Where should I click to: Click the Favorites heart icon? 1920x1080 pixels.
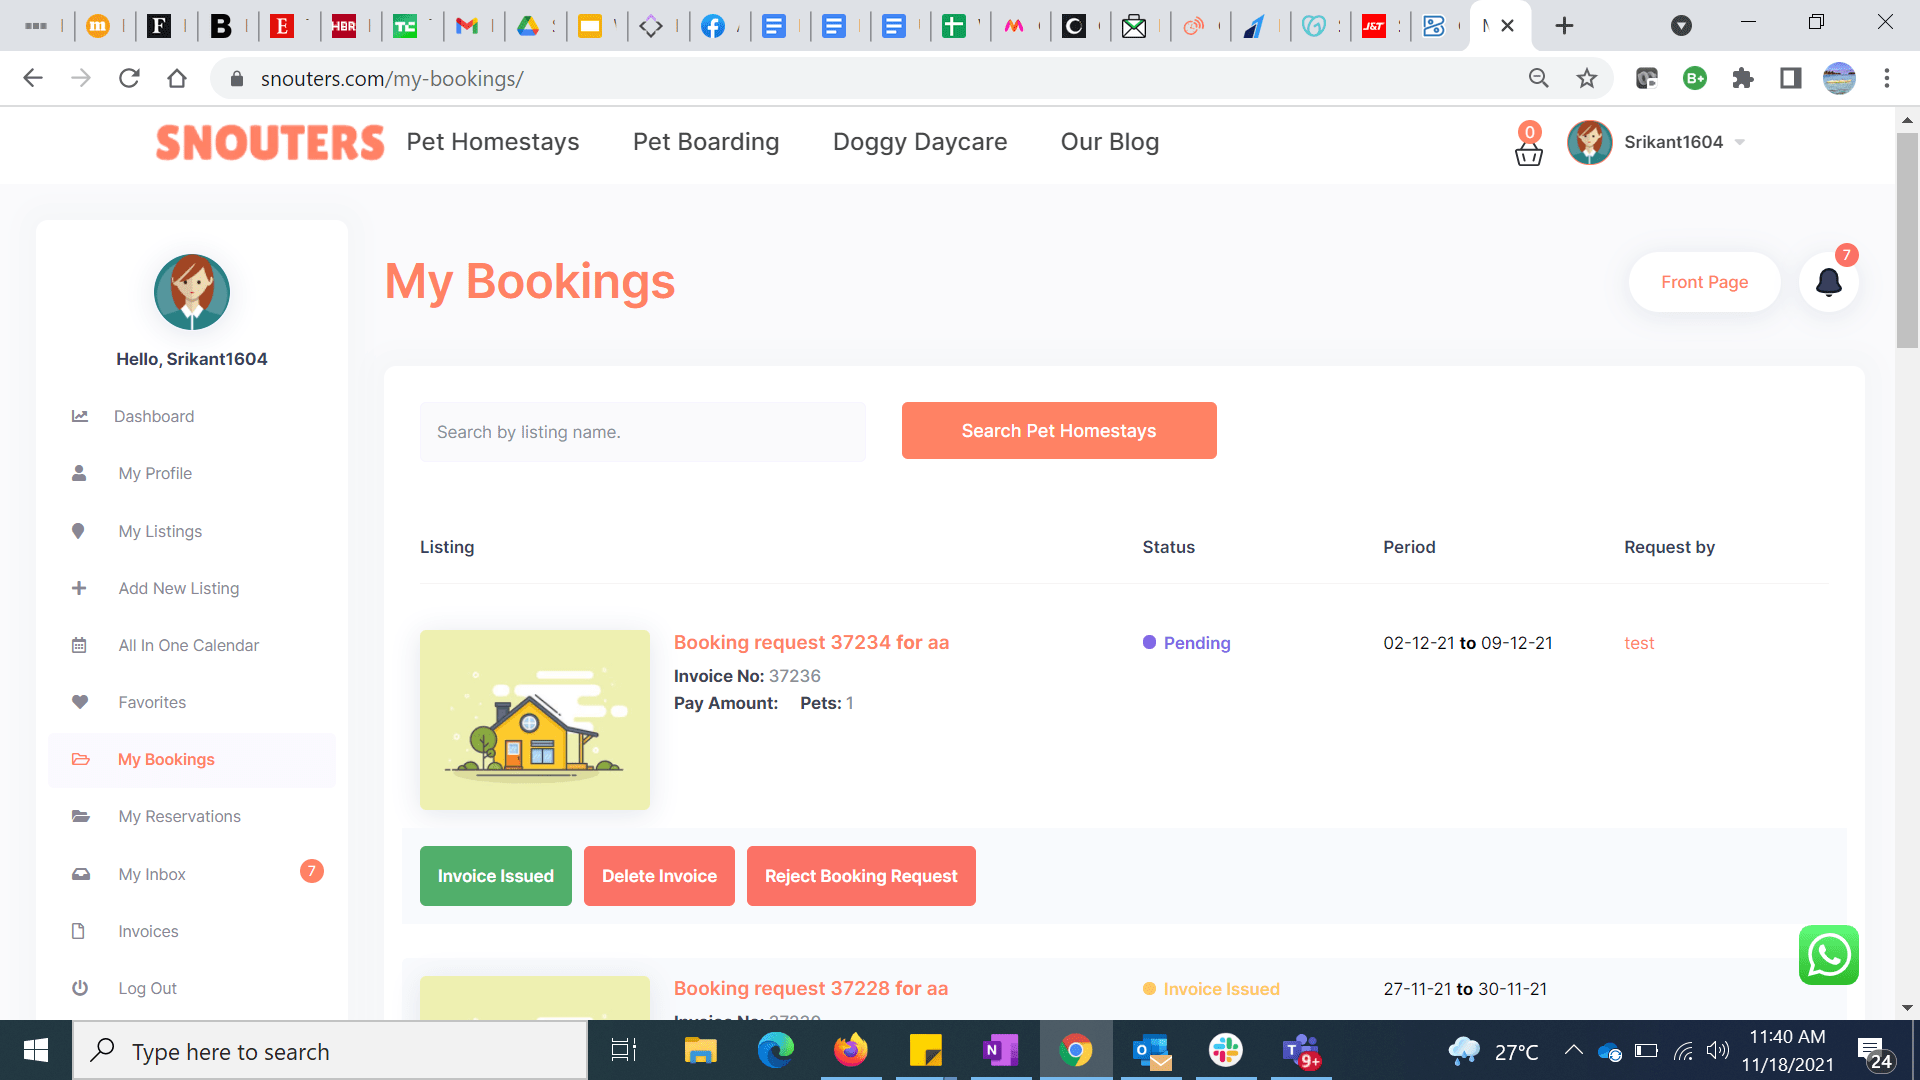(80, 702)
